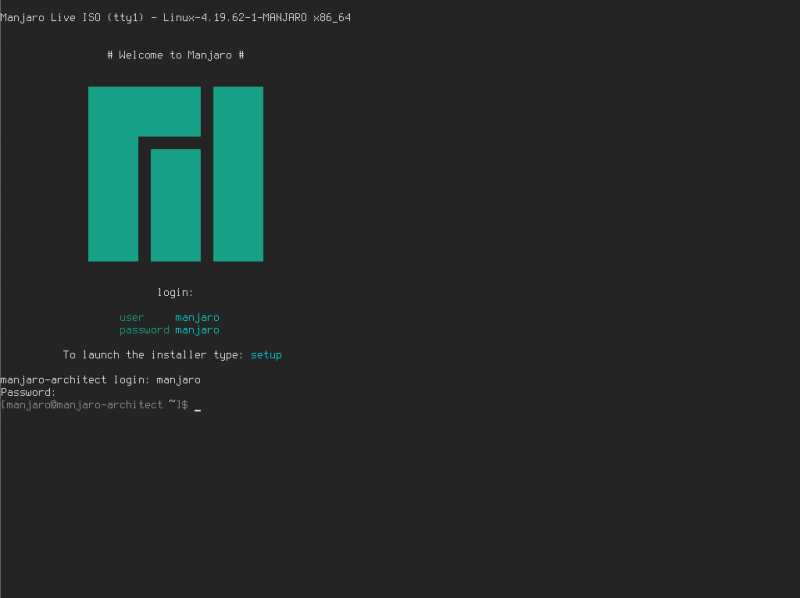
Task: Click the Manjaro logo
Action: click(176, 174)
